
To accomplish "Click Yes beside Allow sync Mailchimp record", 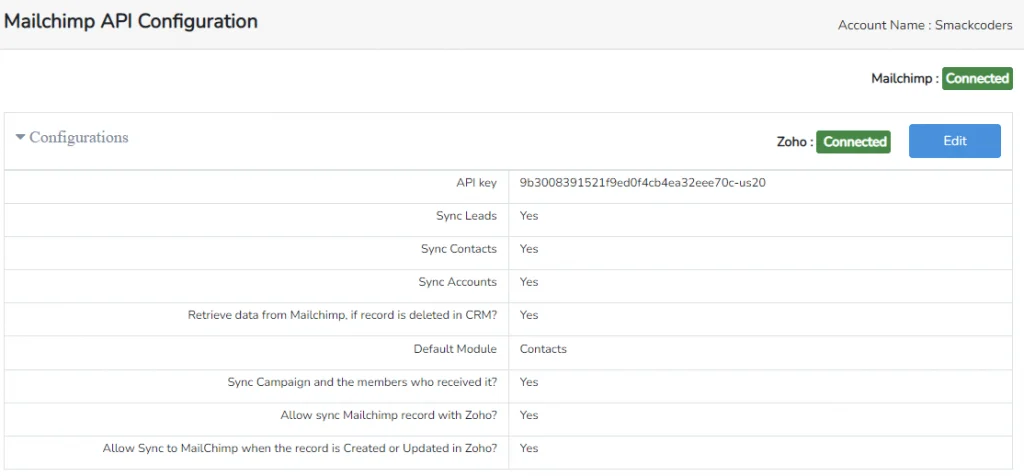I will pyautogui.click(x=529, y=415).
